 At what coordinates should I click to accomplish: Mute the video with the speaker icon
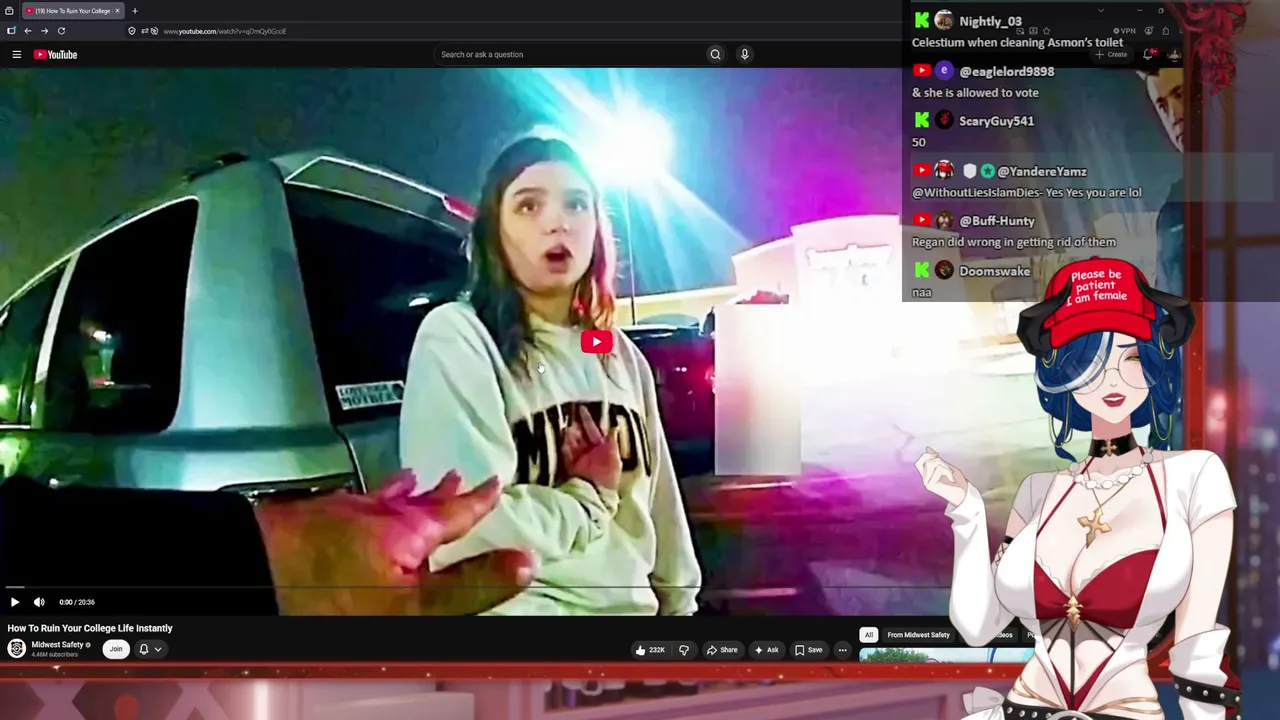point(39,602)
